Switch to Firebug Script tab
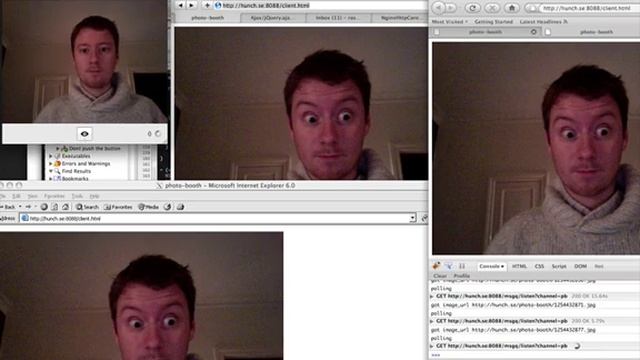The height and width of the screenshot is (360, 640). tap(559, 266)
